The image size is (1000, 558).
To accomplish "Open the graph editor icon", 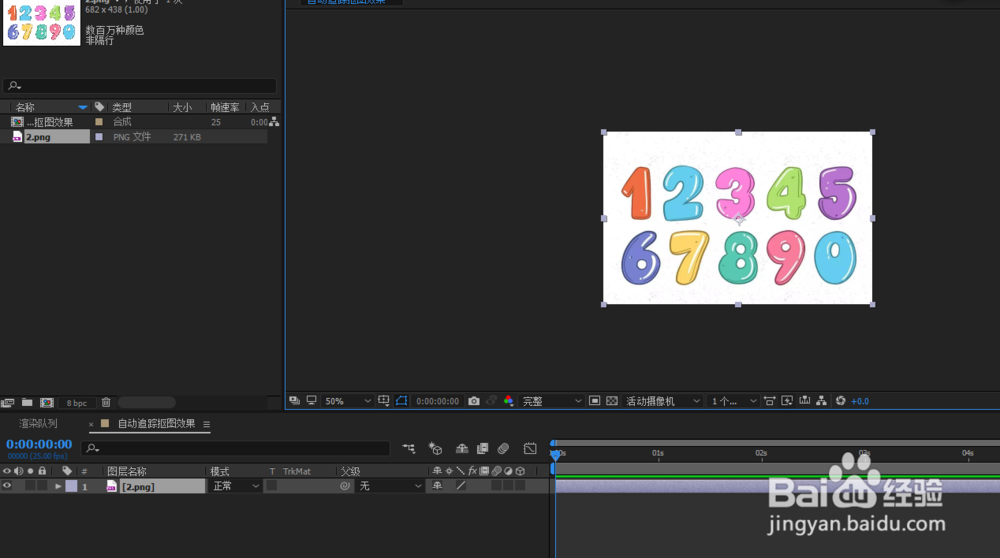I will pyautogui.click(x=530, y=448).
